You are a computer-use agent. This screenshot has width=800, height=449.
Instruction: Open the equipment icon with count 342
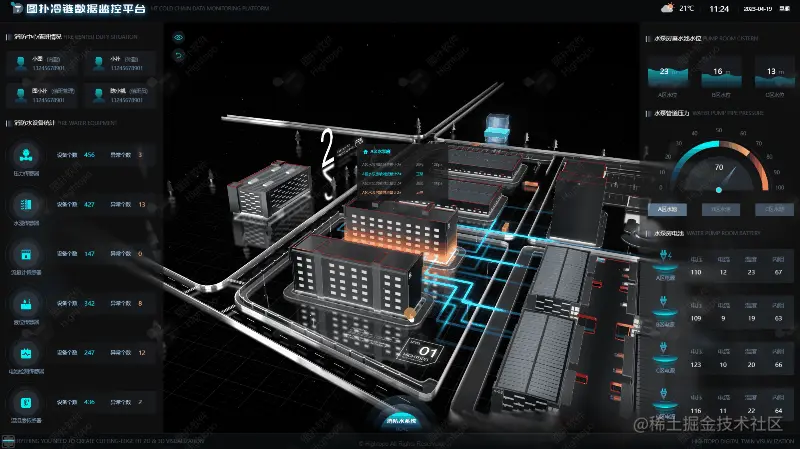click(x=26, y=304)
